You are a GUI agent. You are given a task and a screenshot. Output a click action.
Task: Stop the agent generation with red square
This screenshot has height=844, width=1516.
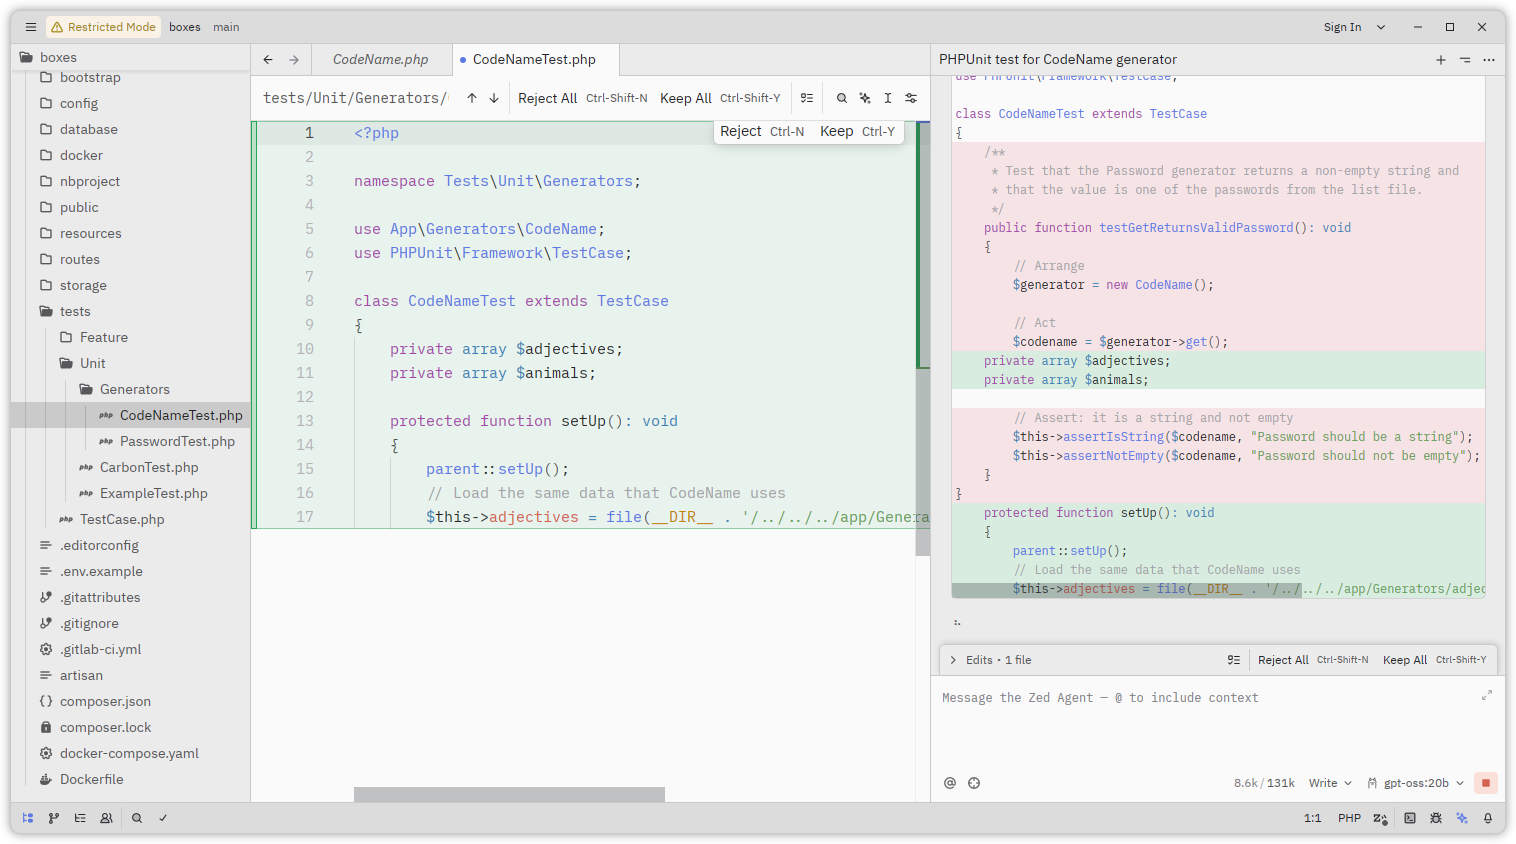pyautogui.click(x=1485, y=783)
